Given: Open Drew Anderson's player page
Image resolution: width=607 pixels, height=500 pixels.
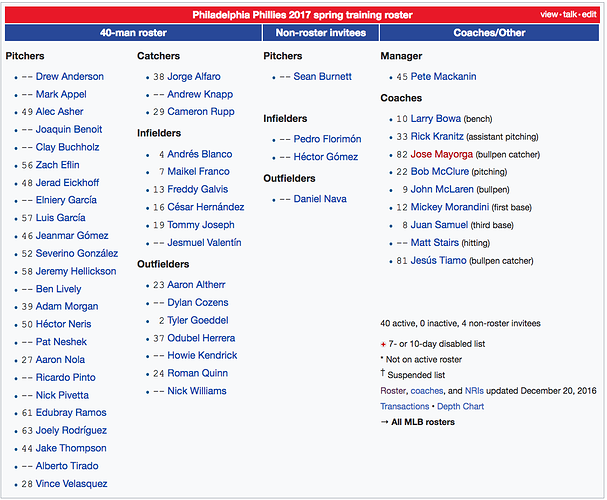Looking at the screenshot, I should coord(70,77).
